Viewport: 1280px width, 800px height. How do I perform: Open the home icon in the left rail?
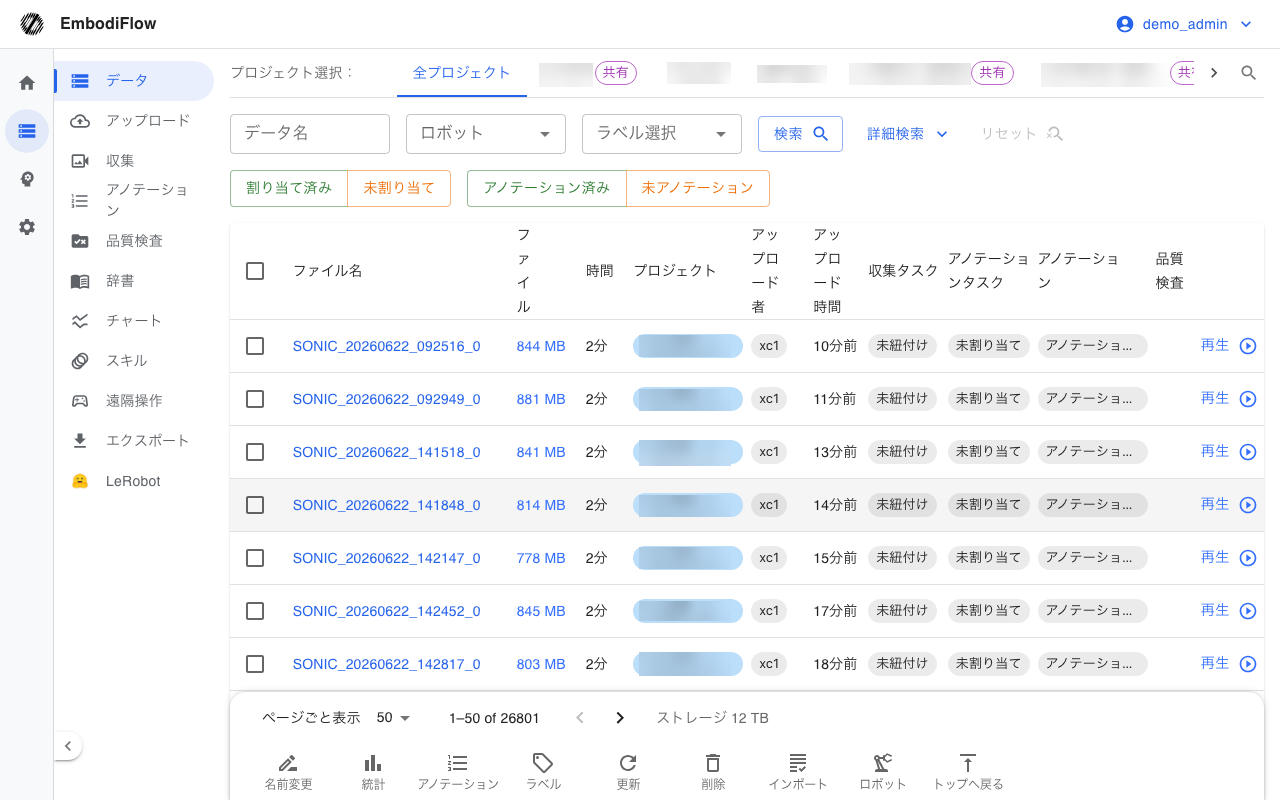coord(27,83)
